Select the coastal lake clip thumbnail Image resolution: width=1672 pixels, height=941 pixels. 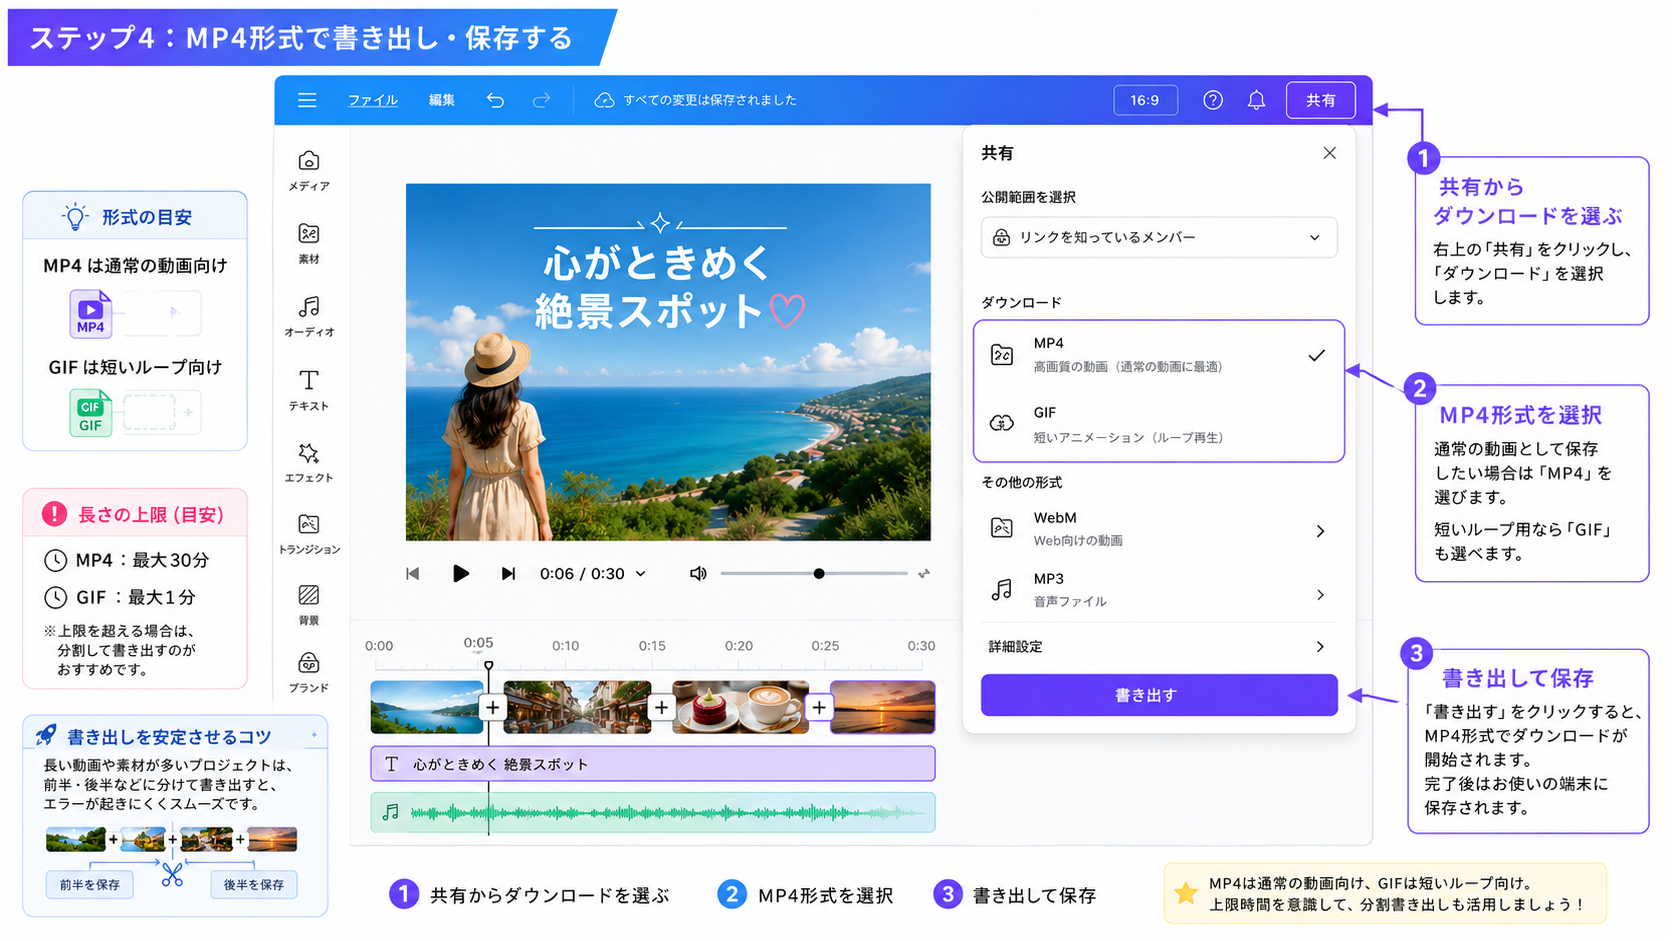click(x=426, y=707)
